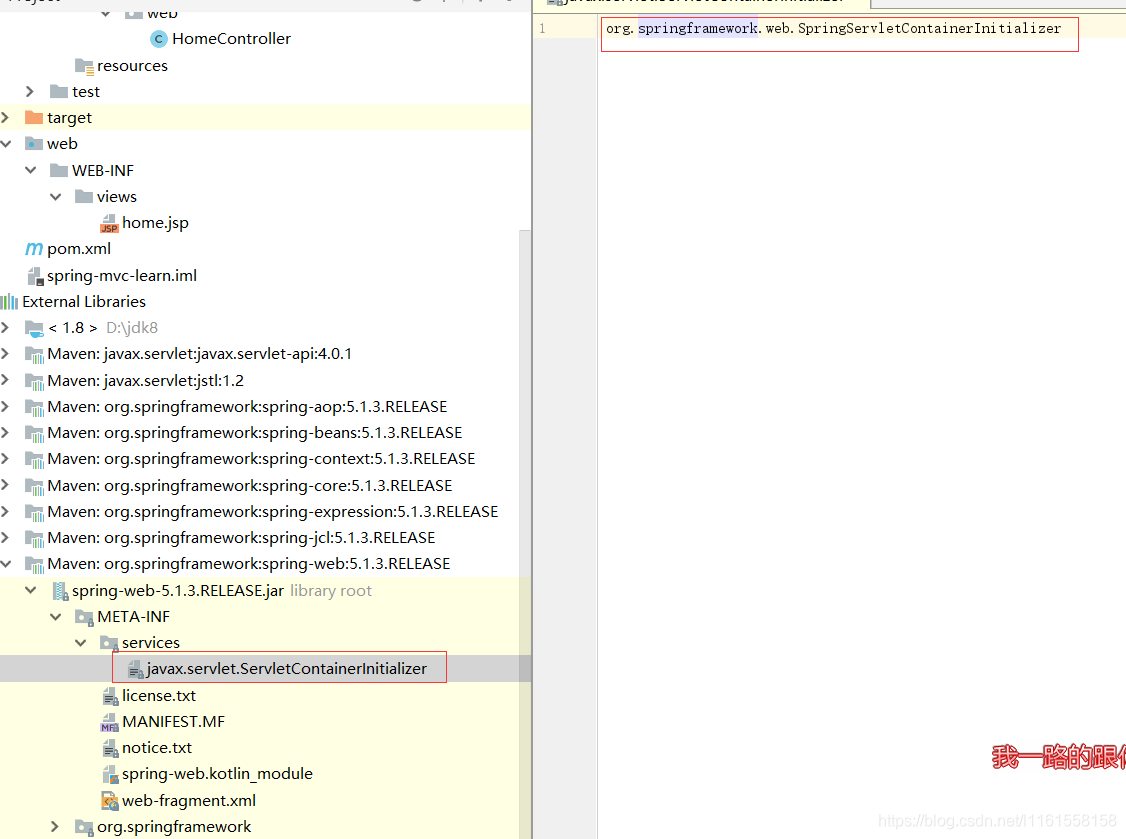Click the HomeController class icon

[159, 39]
